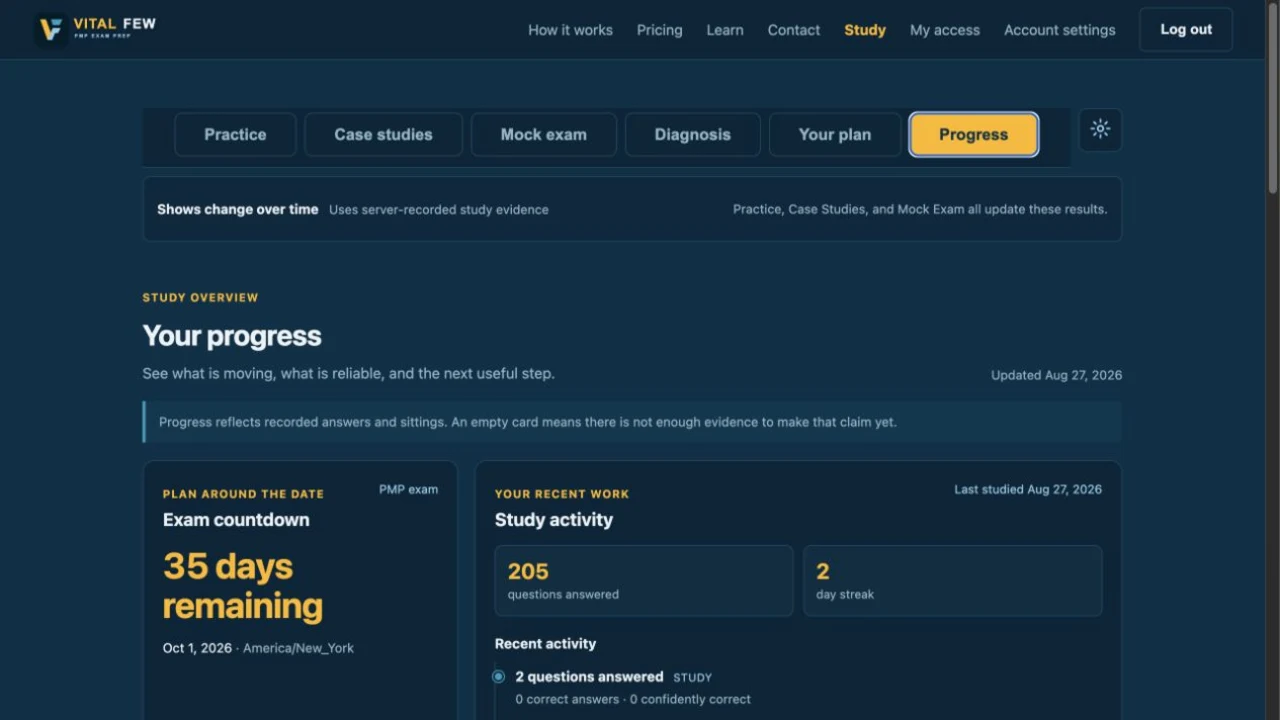Click Last studied Aug 27, 2026 label

point(1028,489)
